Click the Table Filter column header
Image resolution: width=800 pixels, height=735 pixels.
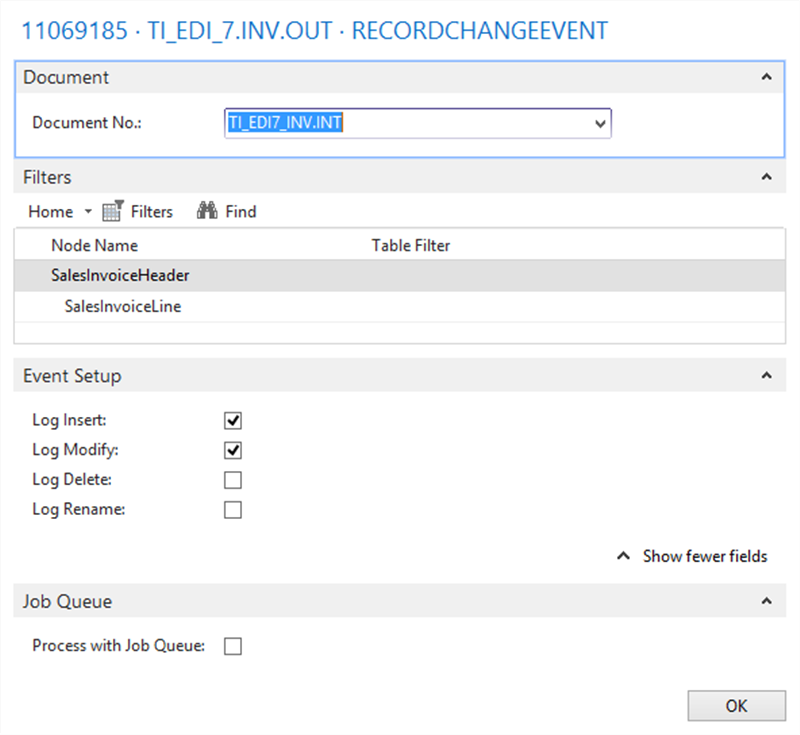(x=411, y=245)
